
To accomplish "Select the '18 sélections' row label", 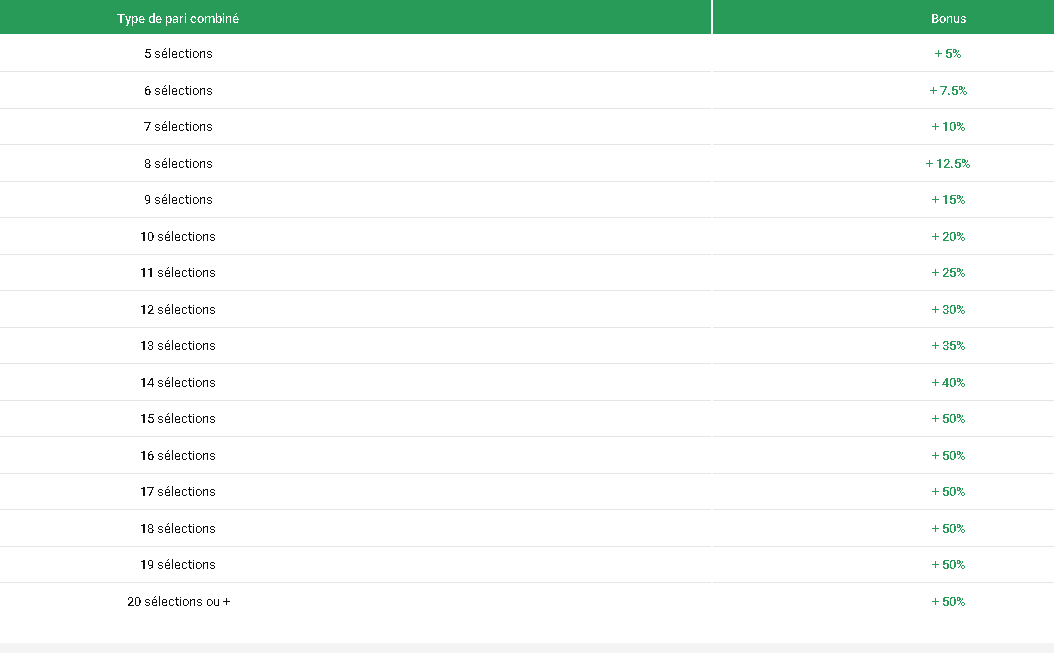I will click(x=178, y=529).
